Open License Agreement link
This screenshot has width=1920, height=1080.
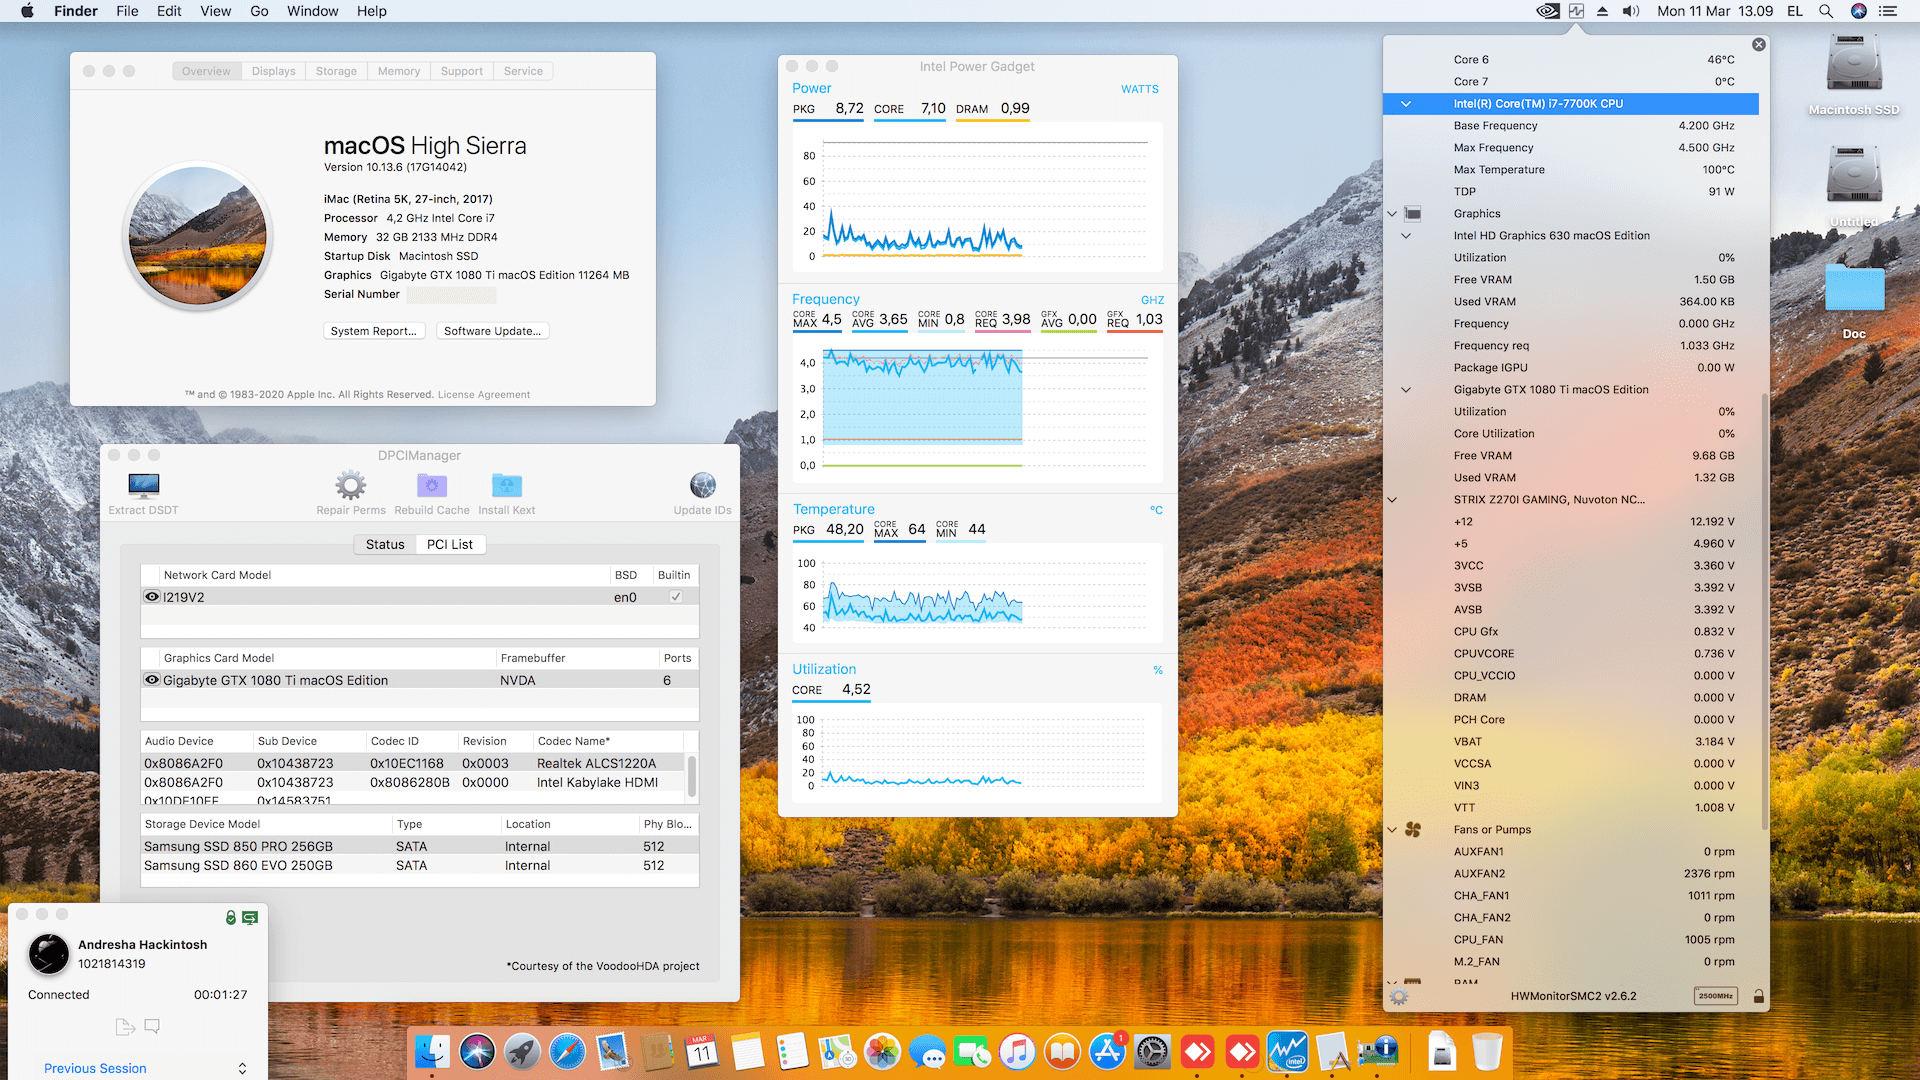(x=484, y=395)
